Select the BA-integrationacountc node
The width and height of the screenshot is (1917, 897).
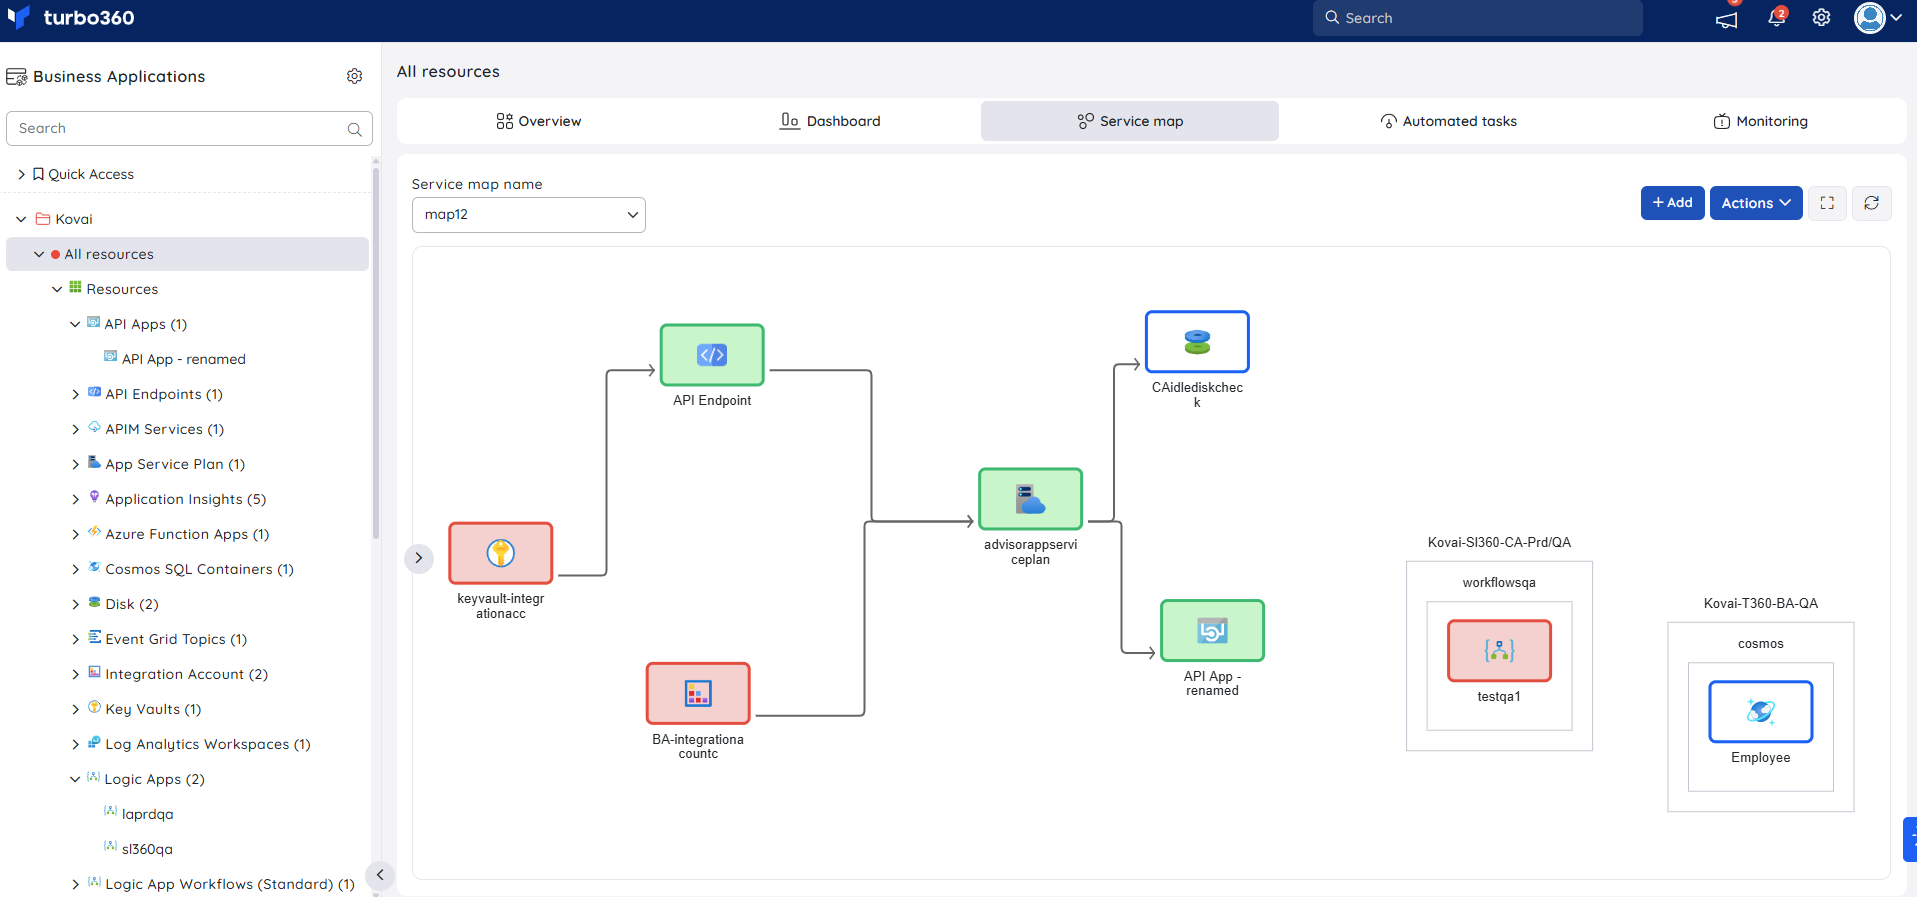698,693
